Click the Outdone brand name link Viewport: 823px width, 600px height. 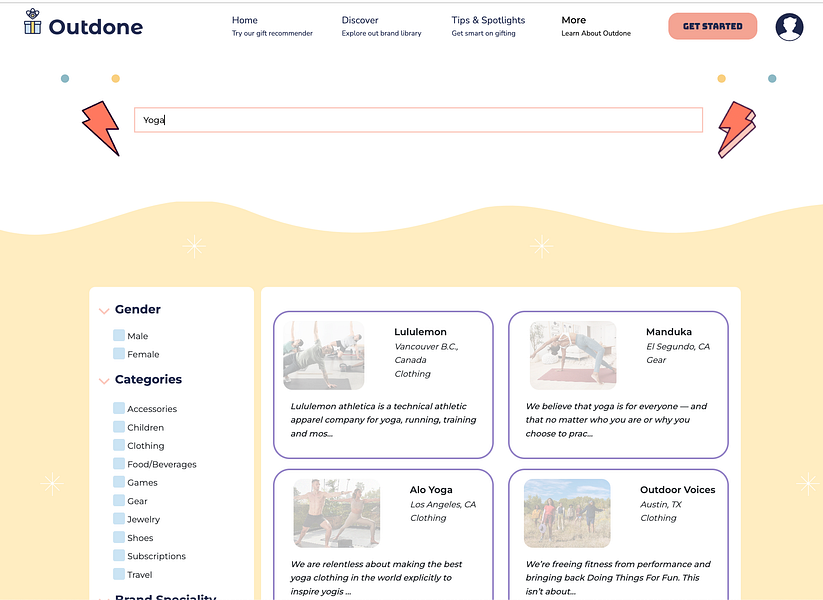pyautogui.click(x=96, y=27)
